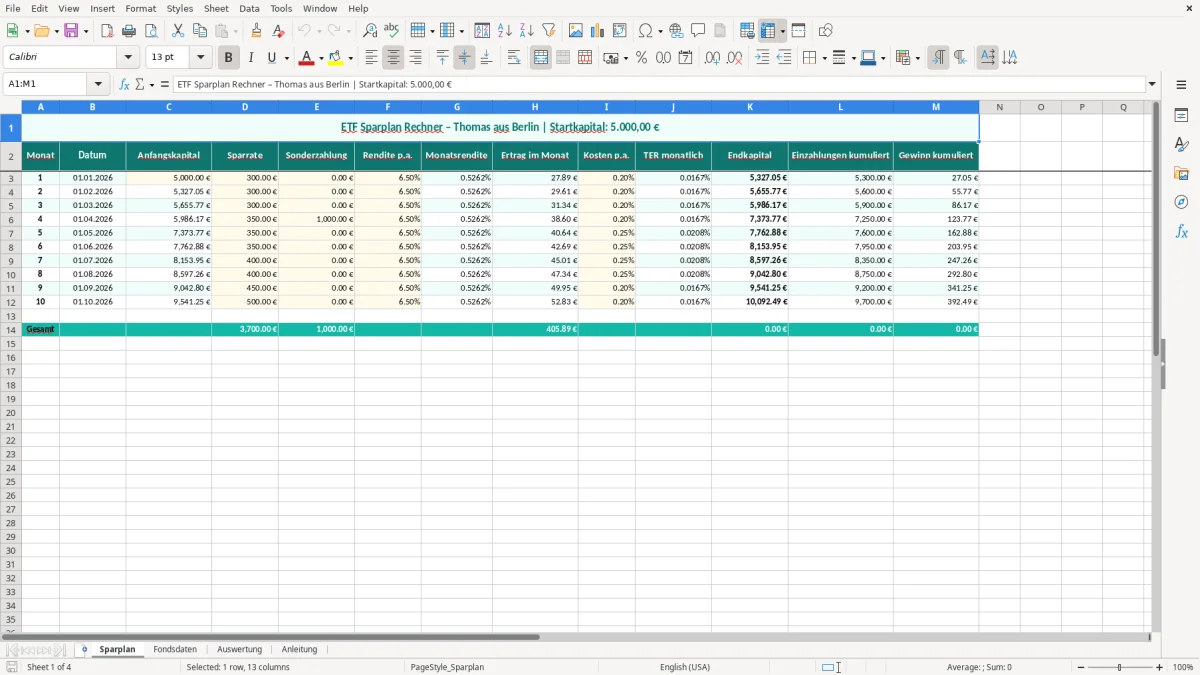Image resolution: width=1200 pixels, height=675 pixels.
Task: Add decimal place icon
Action: [x=713, y=58]
